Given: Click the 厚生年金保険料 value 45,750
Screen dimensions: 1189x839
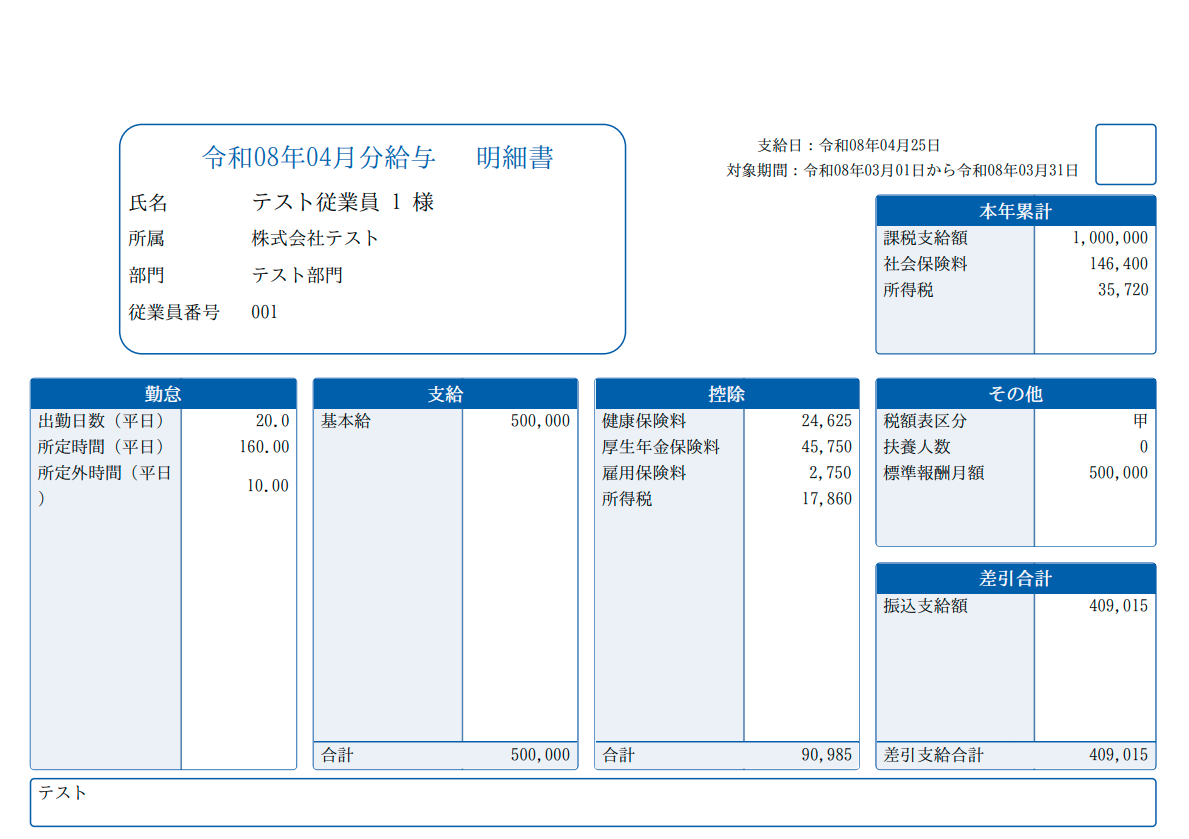Looking at the screenshot, I should click(826, 447).
